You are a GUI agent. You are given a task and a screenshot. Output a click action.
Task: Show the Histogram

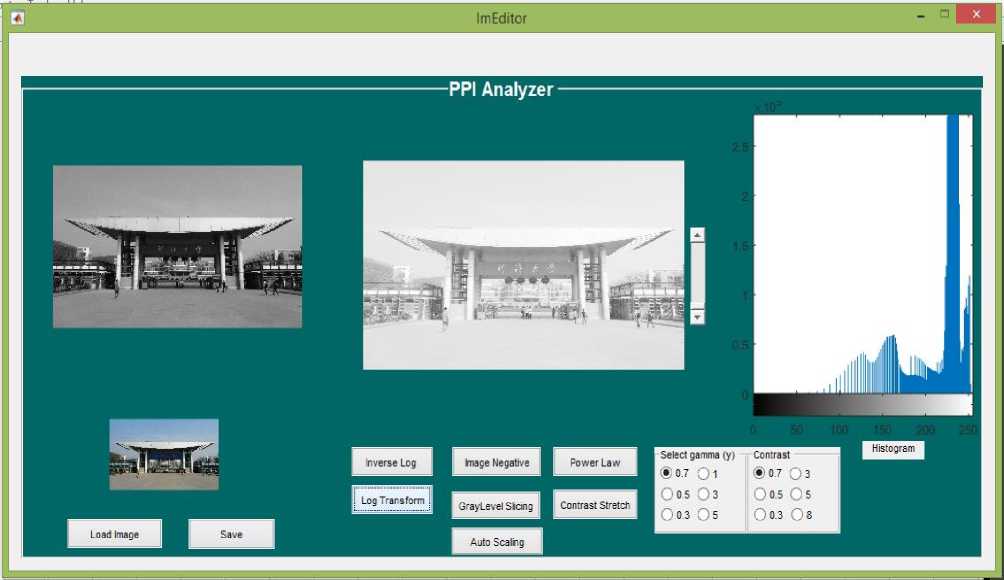pos(893,449)
